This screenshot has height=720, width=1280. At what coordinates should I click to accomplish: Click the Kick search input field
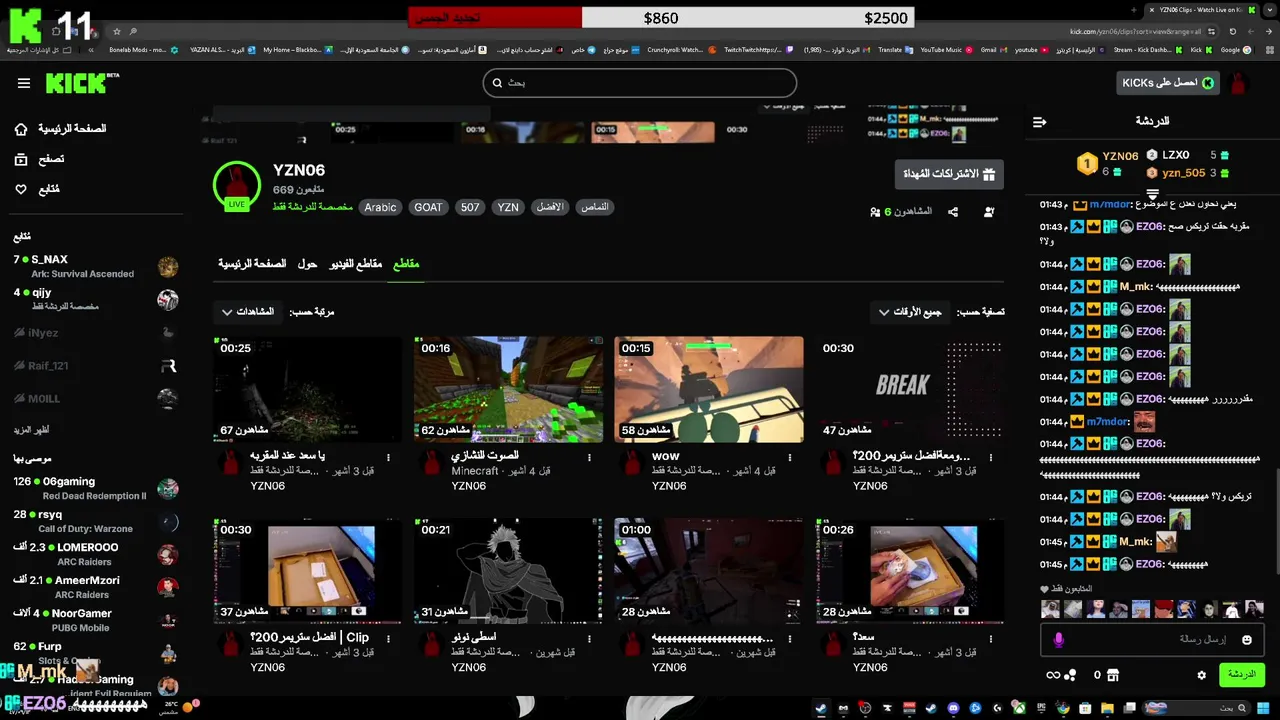point(640,83)
